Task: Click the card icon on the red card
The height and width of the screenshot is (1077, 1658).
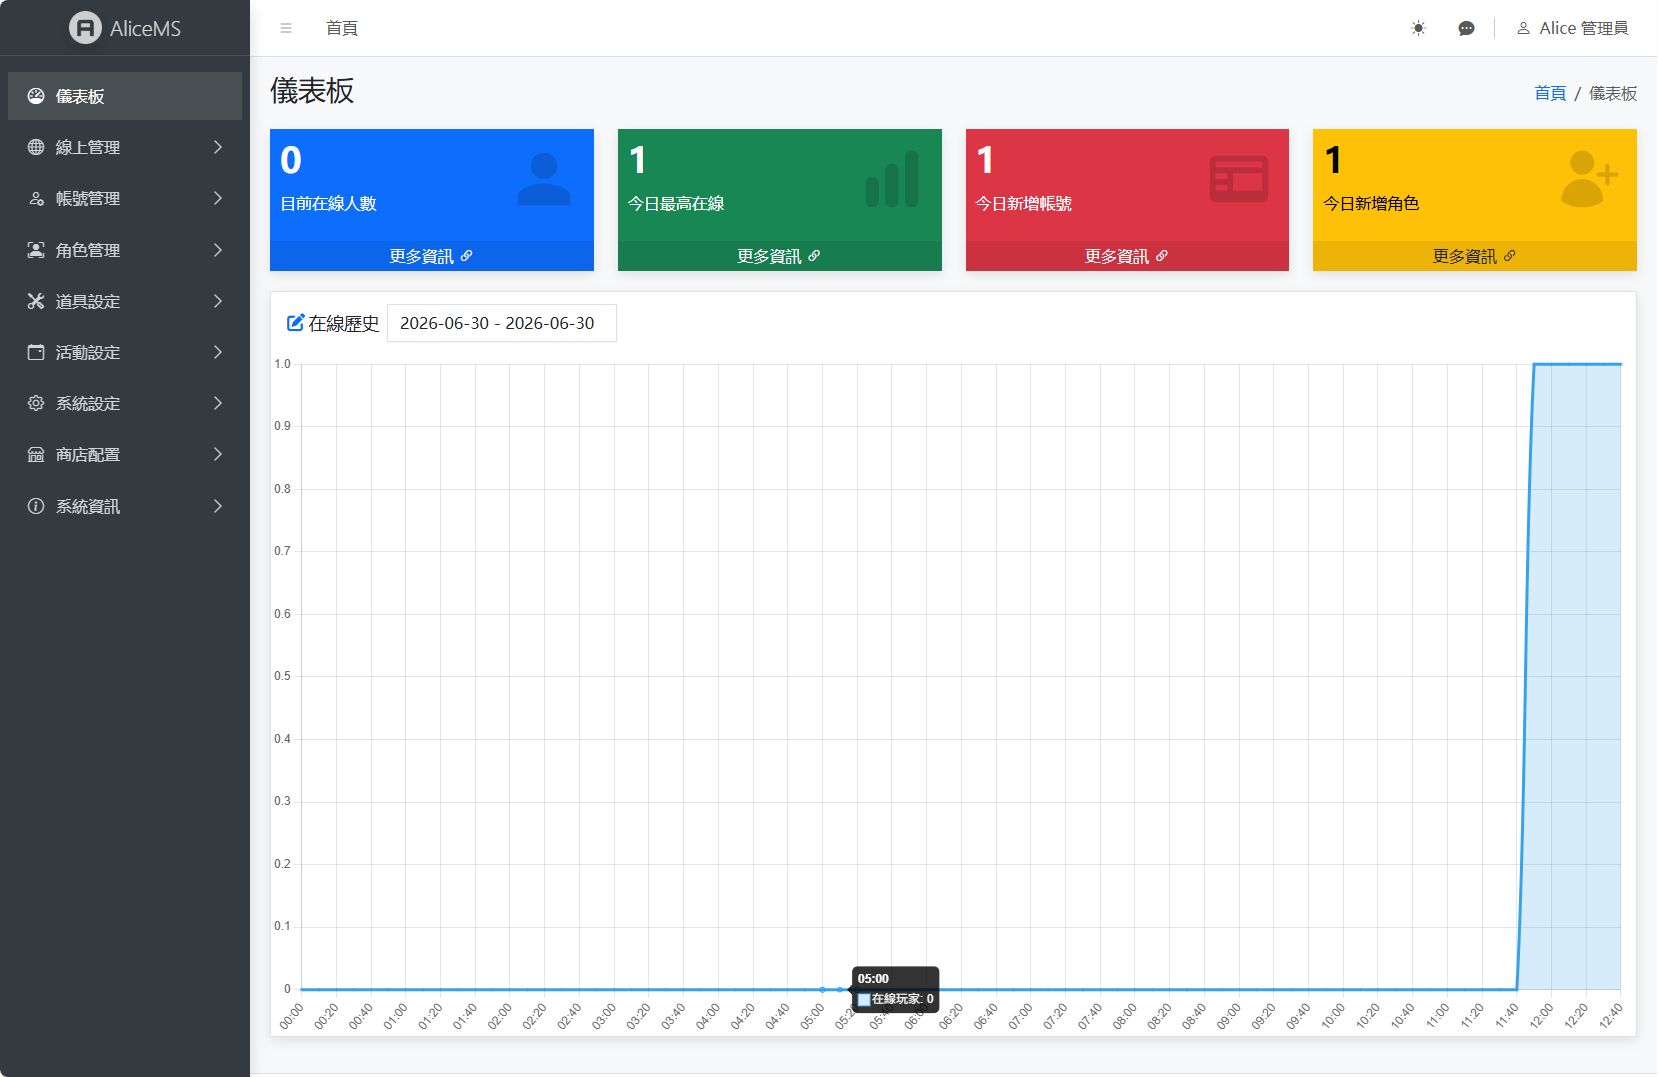Action: pos(1239,179)
